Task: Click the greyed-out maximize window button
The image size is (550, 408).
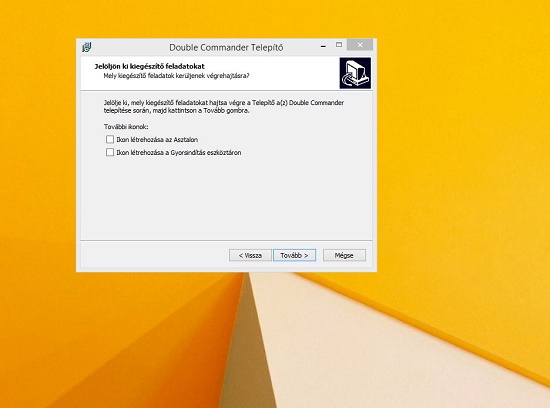Action: tap(339, 45)
